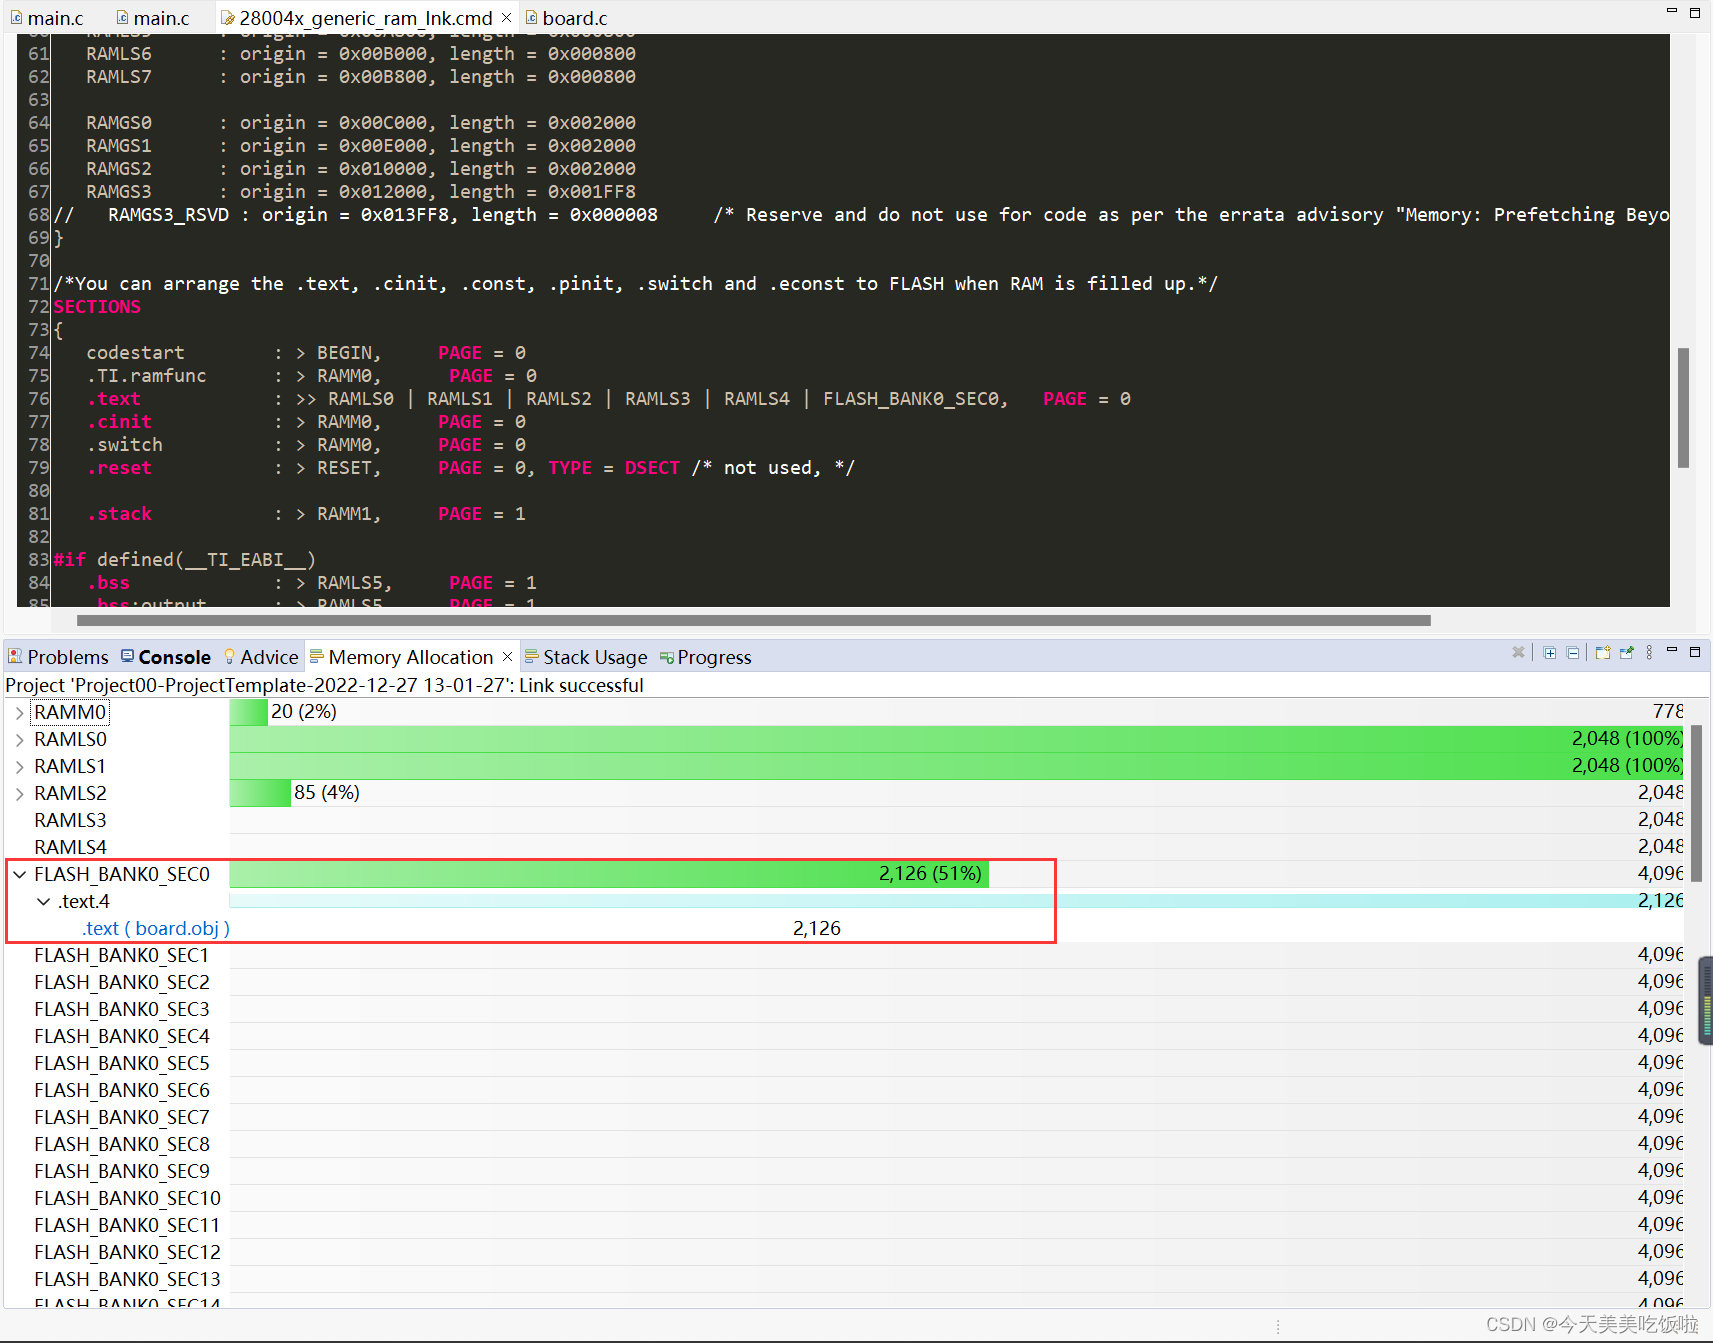Viewport: 1713px width, 1343px height.
Task: Clear the Memory Allocation view
Action: click(1518, 652)
